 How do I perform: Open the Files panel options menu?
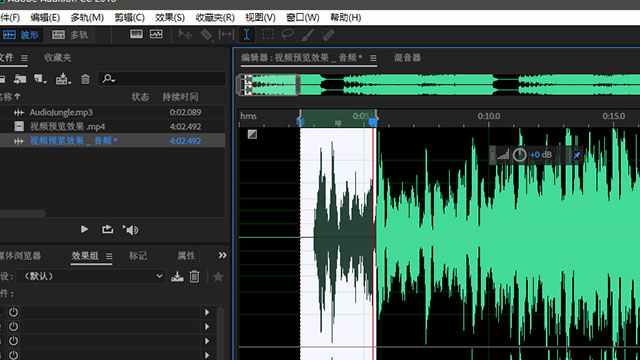coord(24,58)
